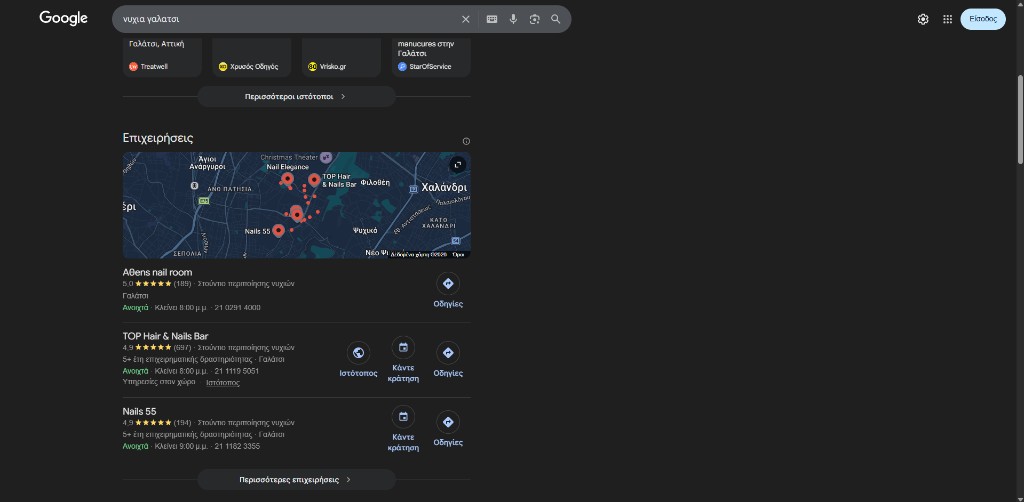This screenshot has width=1024, height=502.
Task: Open the Google apps grid
Action: (x=948, y=19)
